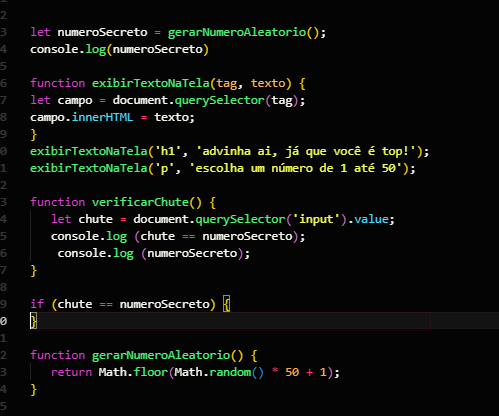Image resolution: width=499 pixels, height=416 pixels.
Task: Click the 'h1' string argument
Action: pyautogui.click(x=168, y=151)
